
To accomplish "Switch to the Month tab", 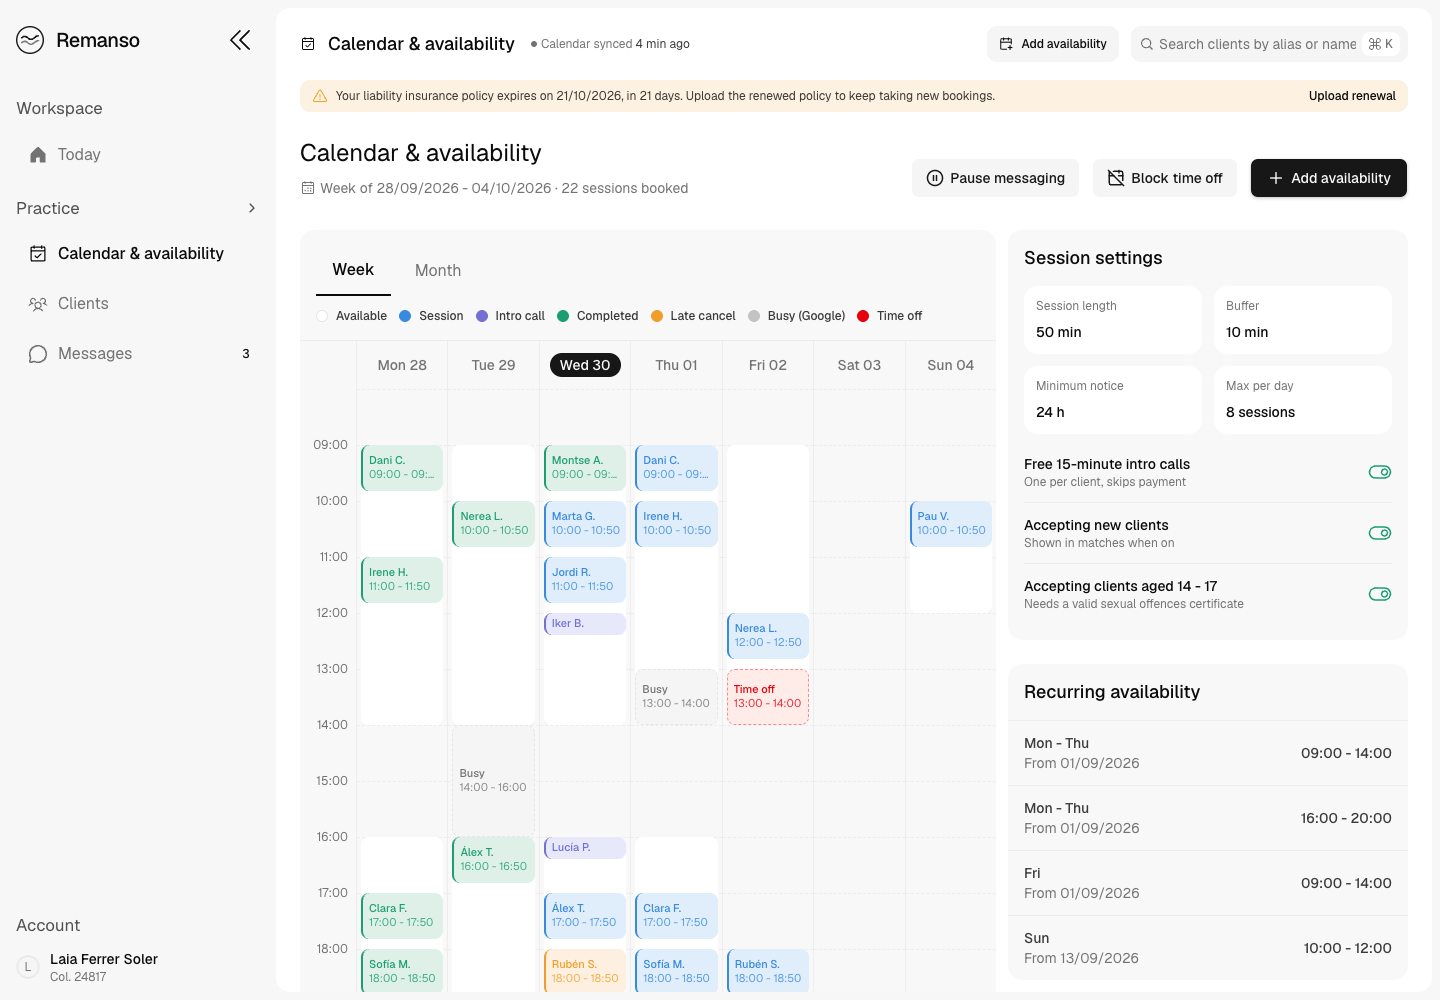I will tap(438, 270).
